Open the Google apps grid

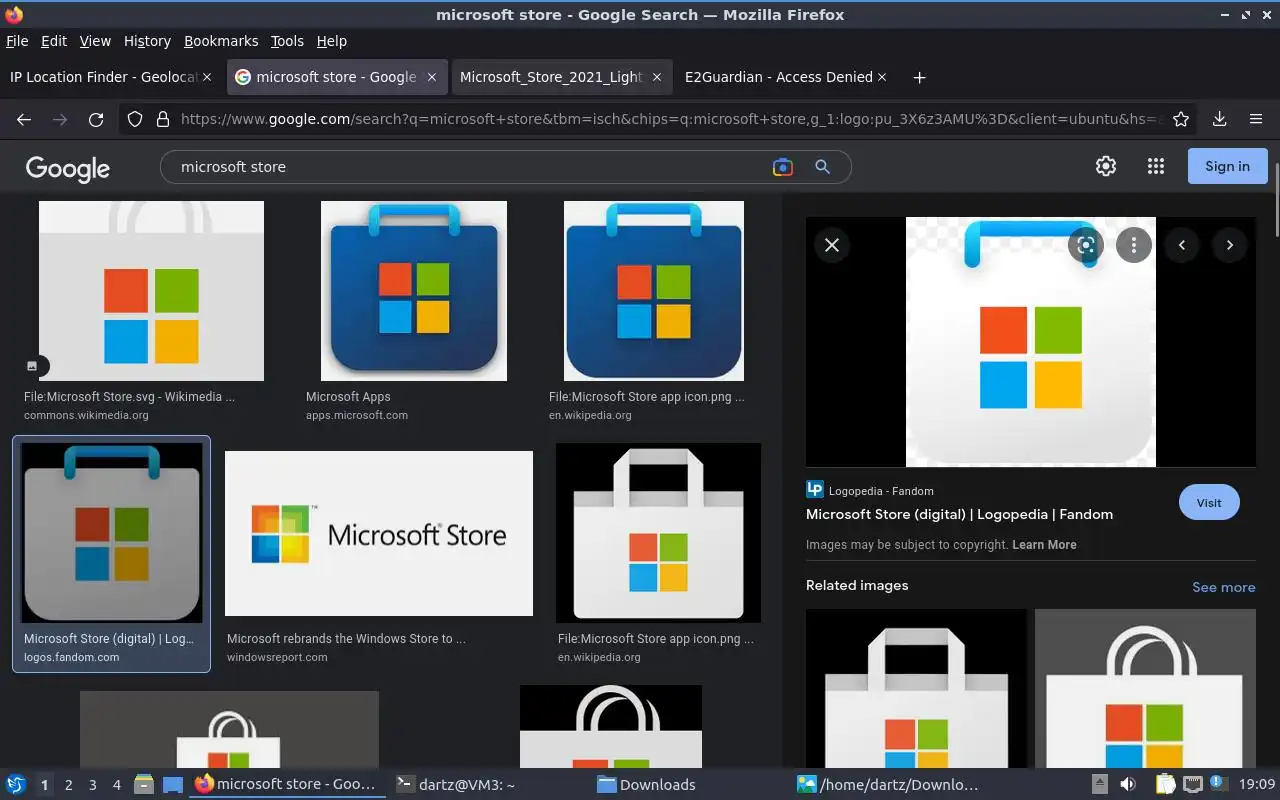tap(1156, 166)
